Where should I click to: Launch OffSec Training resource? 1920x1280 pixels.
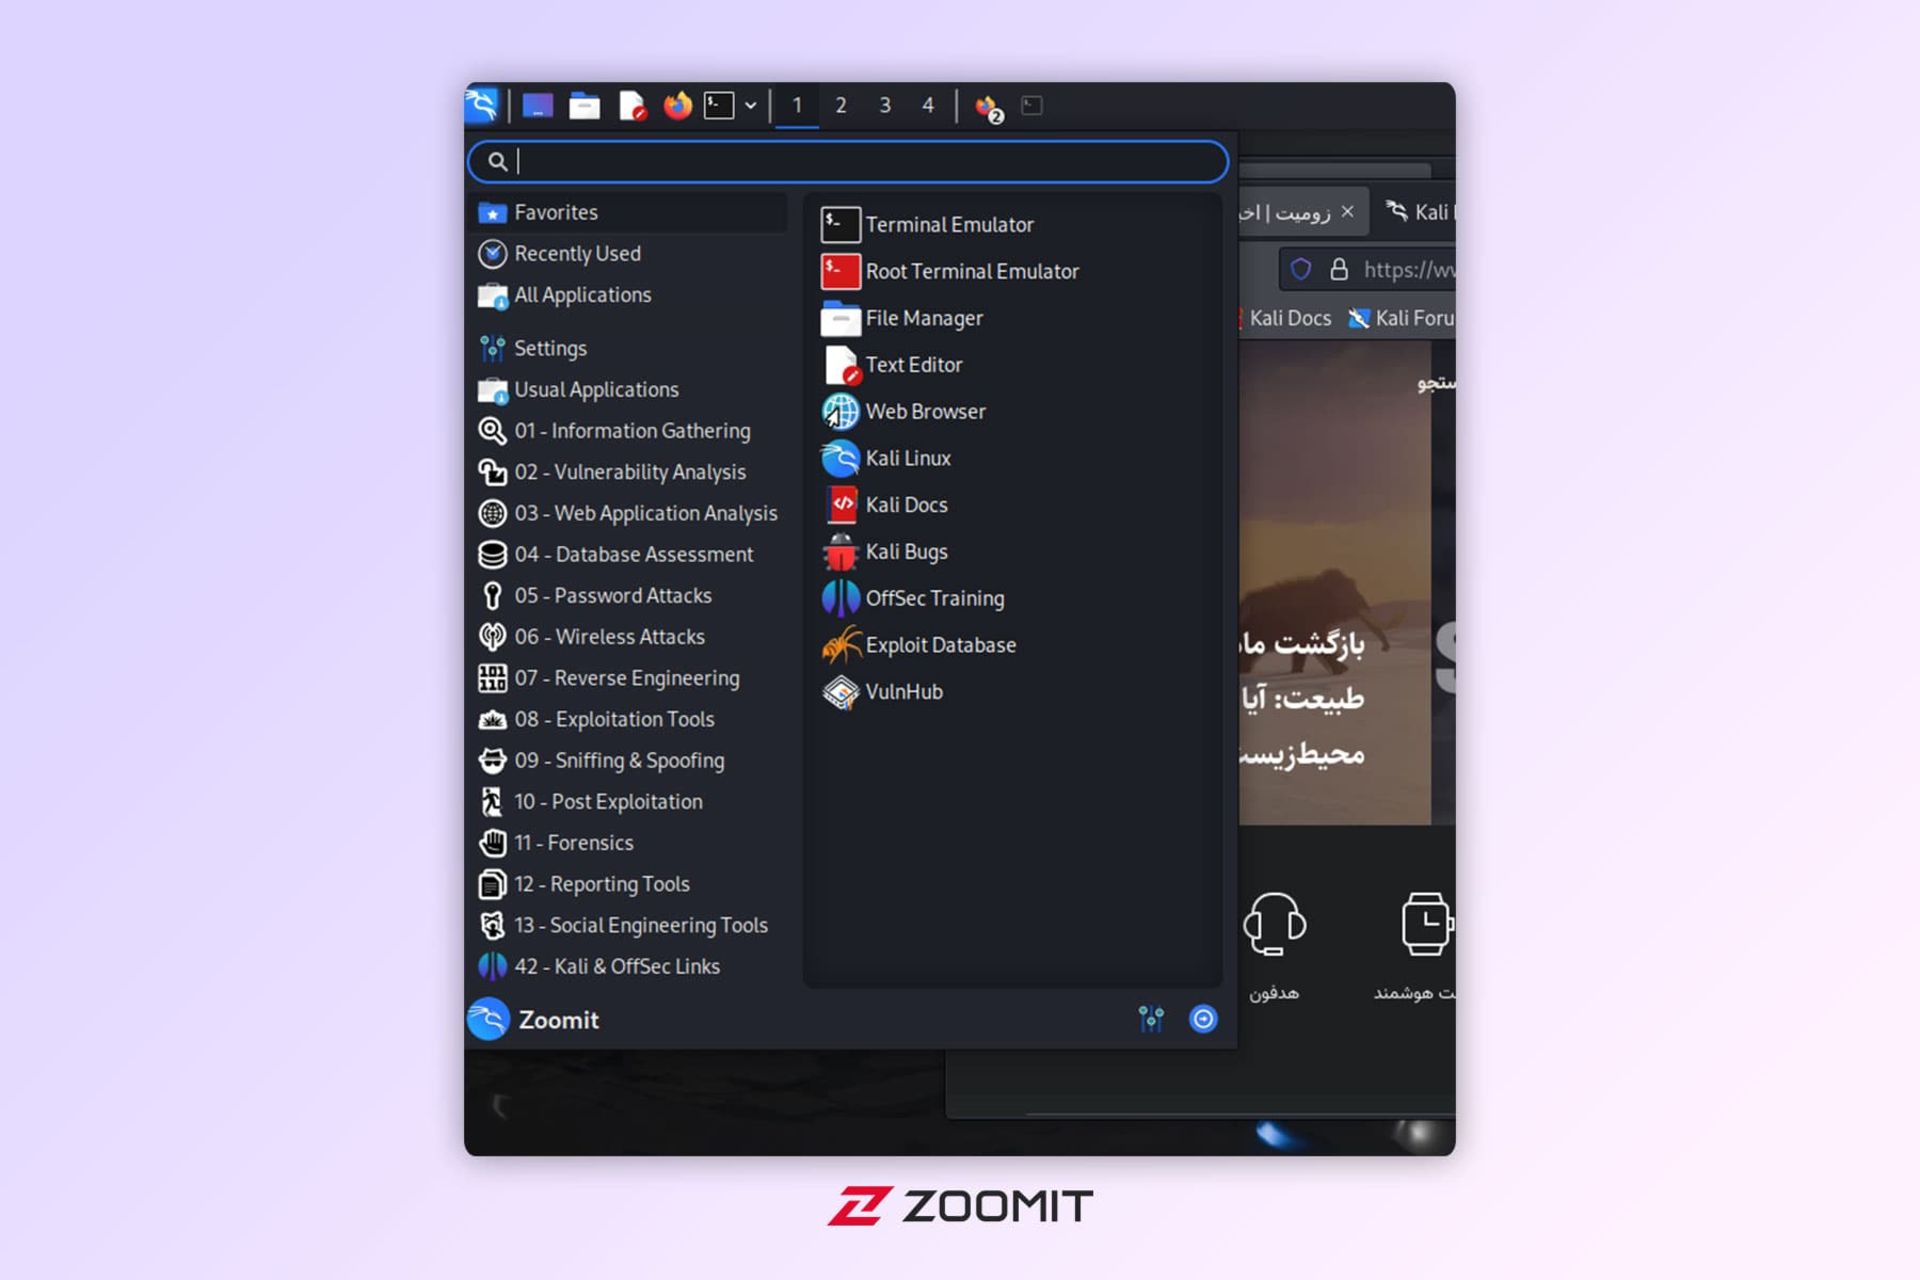[x=934, y=597]
